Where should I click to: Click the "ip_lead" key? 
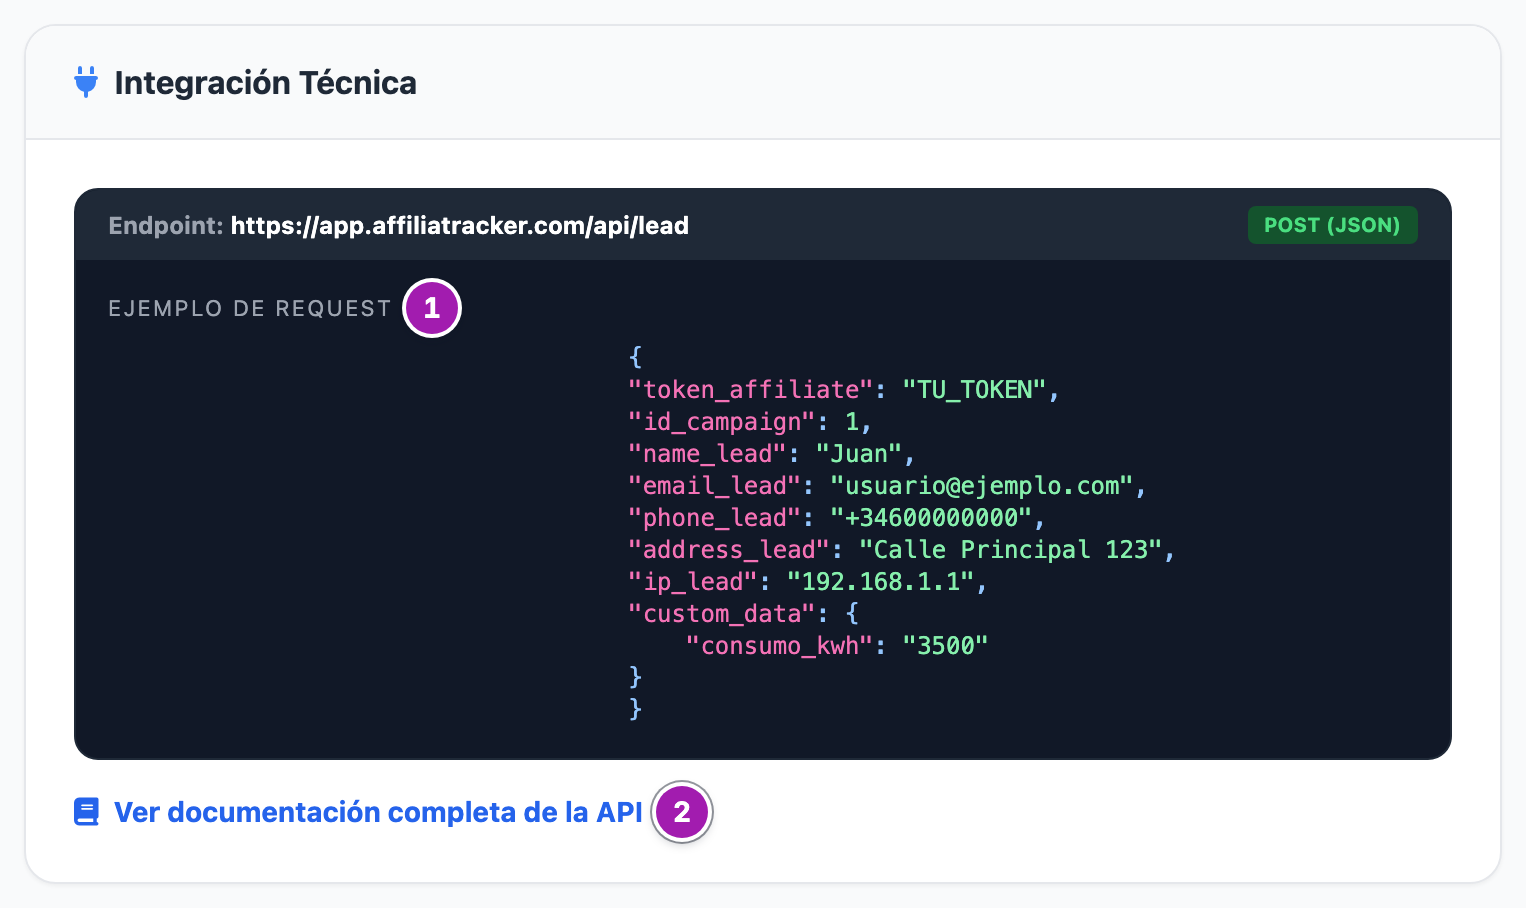click(693, 582)
